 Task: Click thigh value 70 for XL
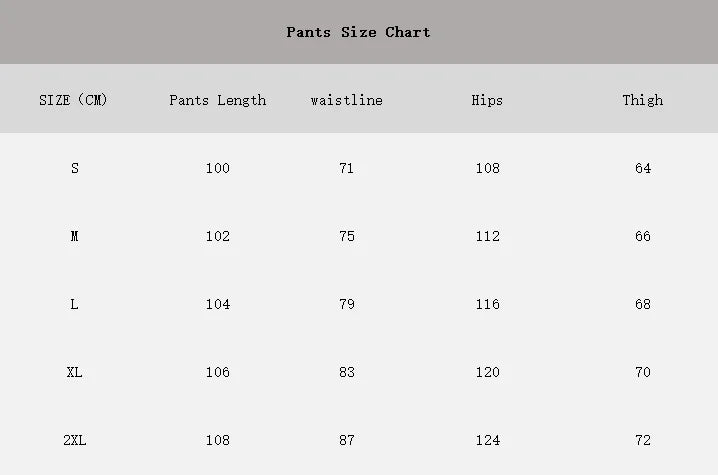[x=643, y=372]
